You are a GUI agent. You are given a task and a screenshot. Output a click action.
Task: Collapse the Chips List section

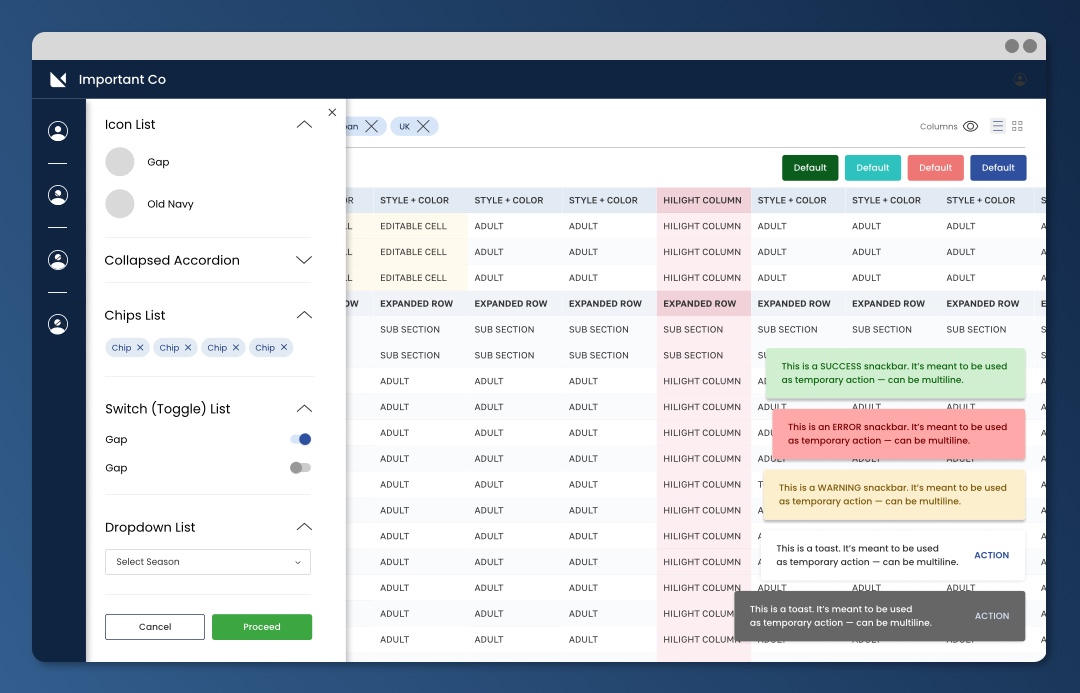[304, 316]
